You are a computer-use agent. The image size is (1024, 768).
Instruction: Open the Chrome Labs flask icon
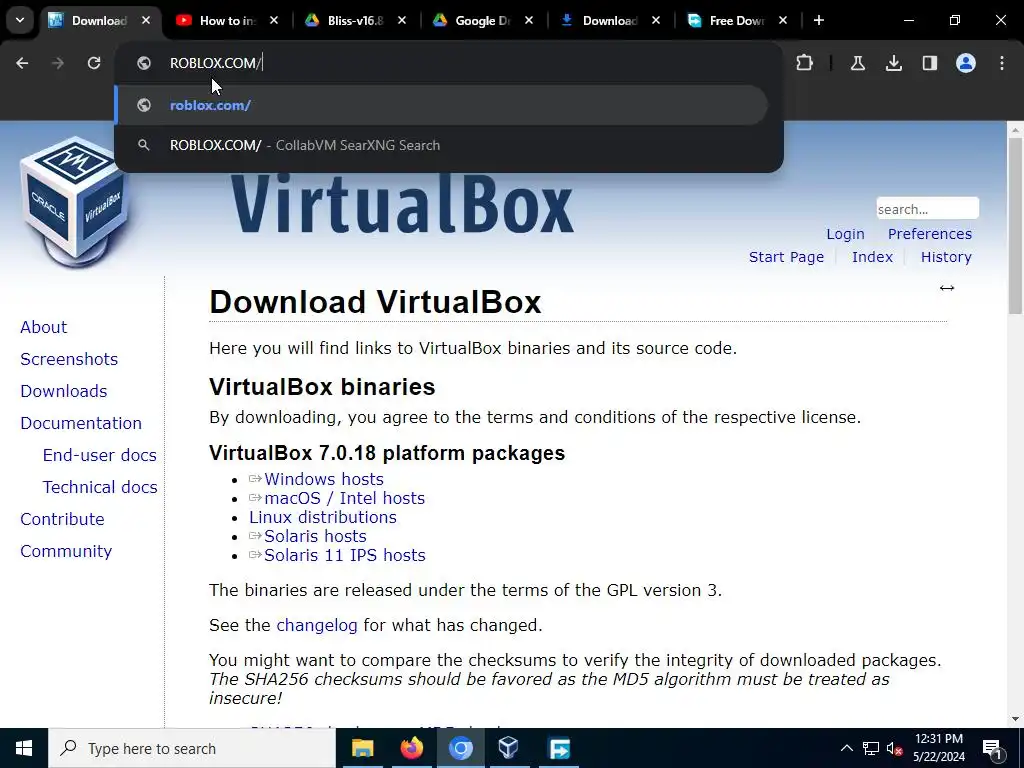[x=857, y=63]
